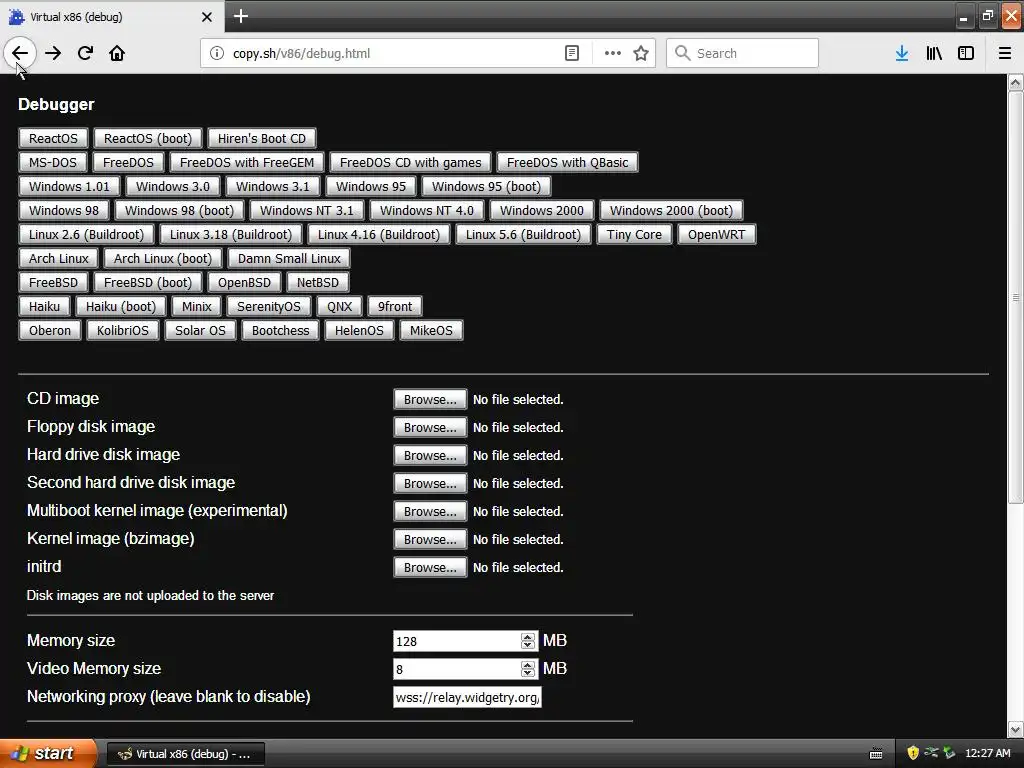Screen dimensions: 1024x768
Task: Boot Windows NT 4.0
Action: tap(426, 211)
